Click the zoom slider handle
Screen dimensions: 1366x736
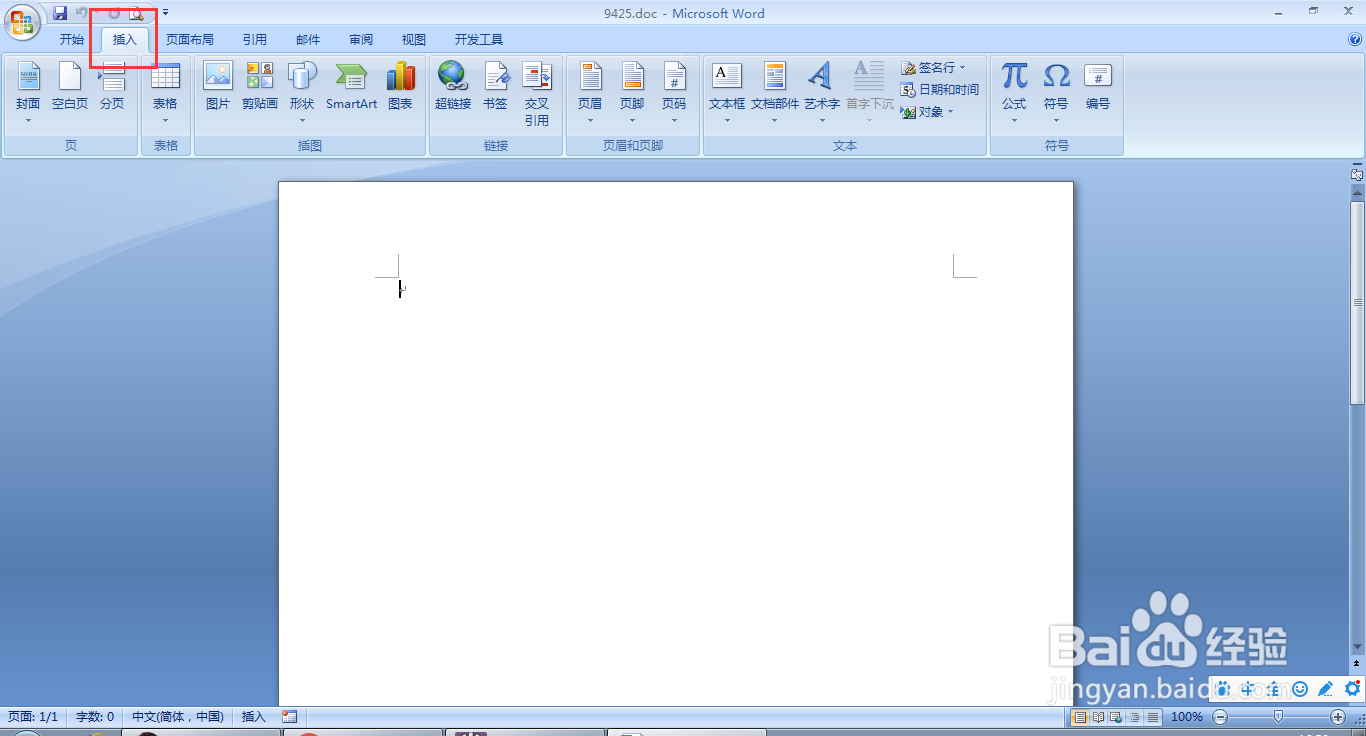click(1278, 717)
